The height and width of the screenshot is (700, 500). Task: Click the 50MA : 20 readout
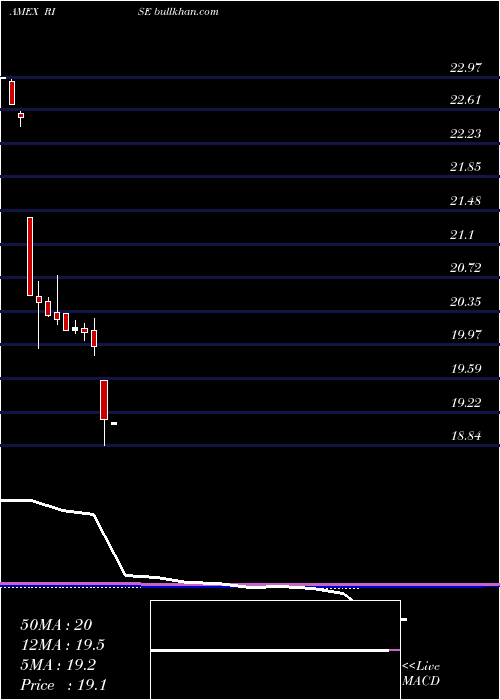coord(56,625)
